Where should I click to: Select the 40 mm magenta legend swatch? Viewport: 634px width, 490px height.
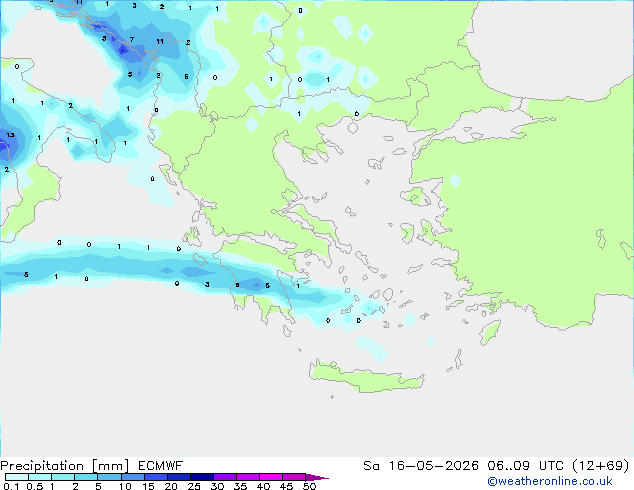271,477
